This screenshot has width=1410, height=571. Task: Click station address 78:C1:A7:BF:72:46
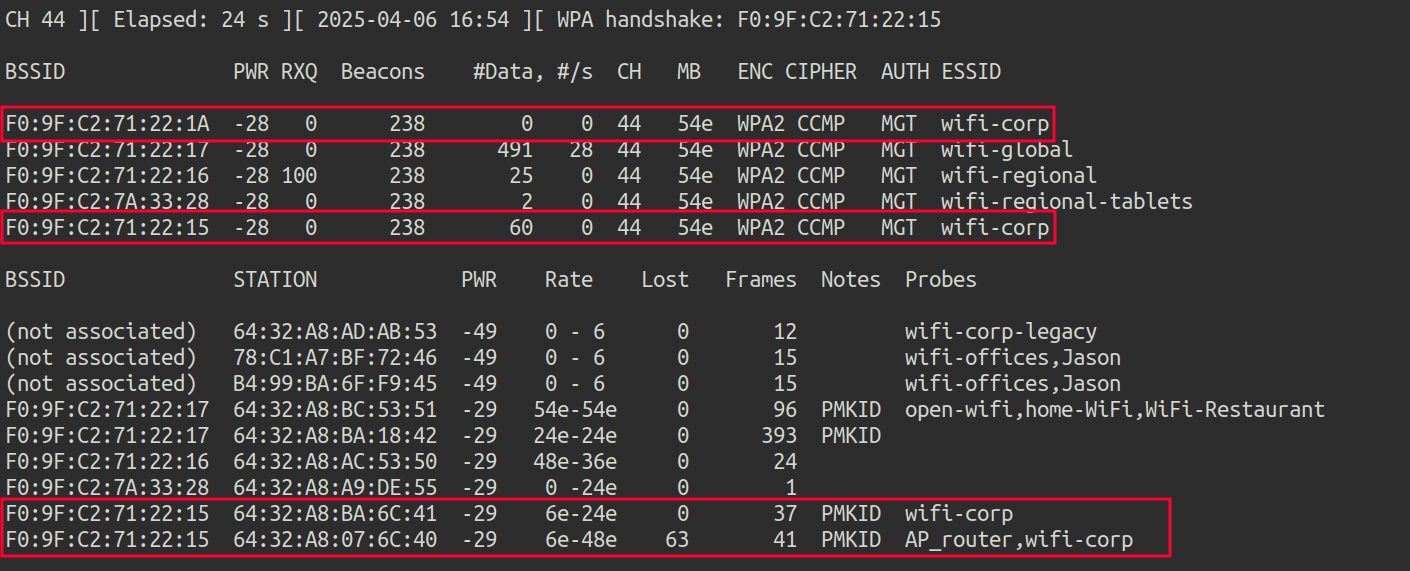[335, 358]
